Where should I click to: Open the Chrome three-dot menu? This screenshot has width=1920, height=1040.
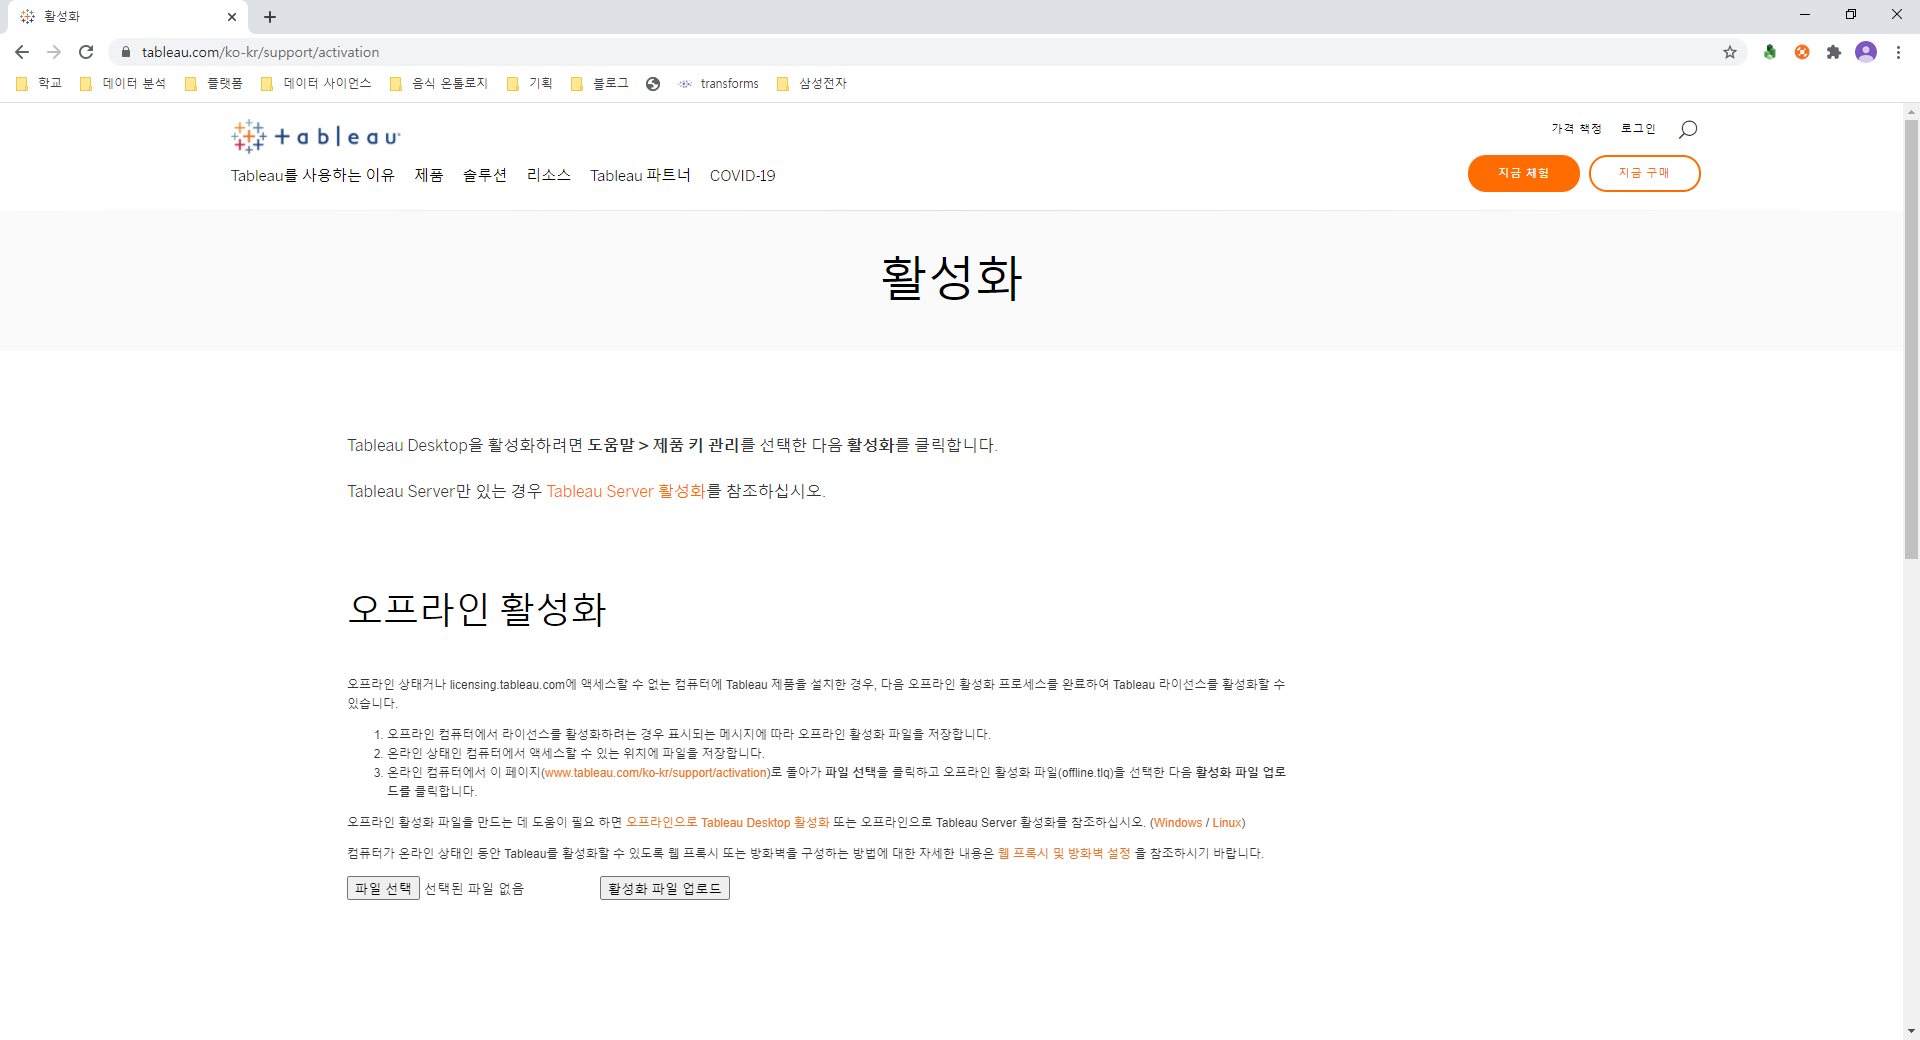(1898, 52)
